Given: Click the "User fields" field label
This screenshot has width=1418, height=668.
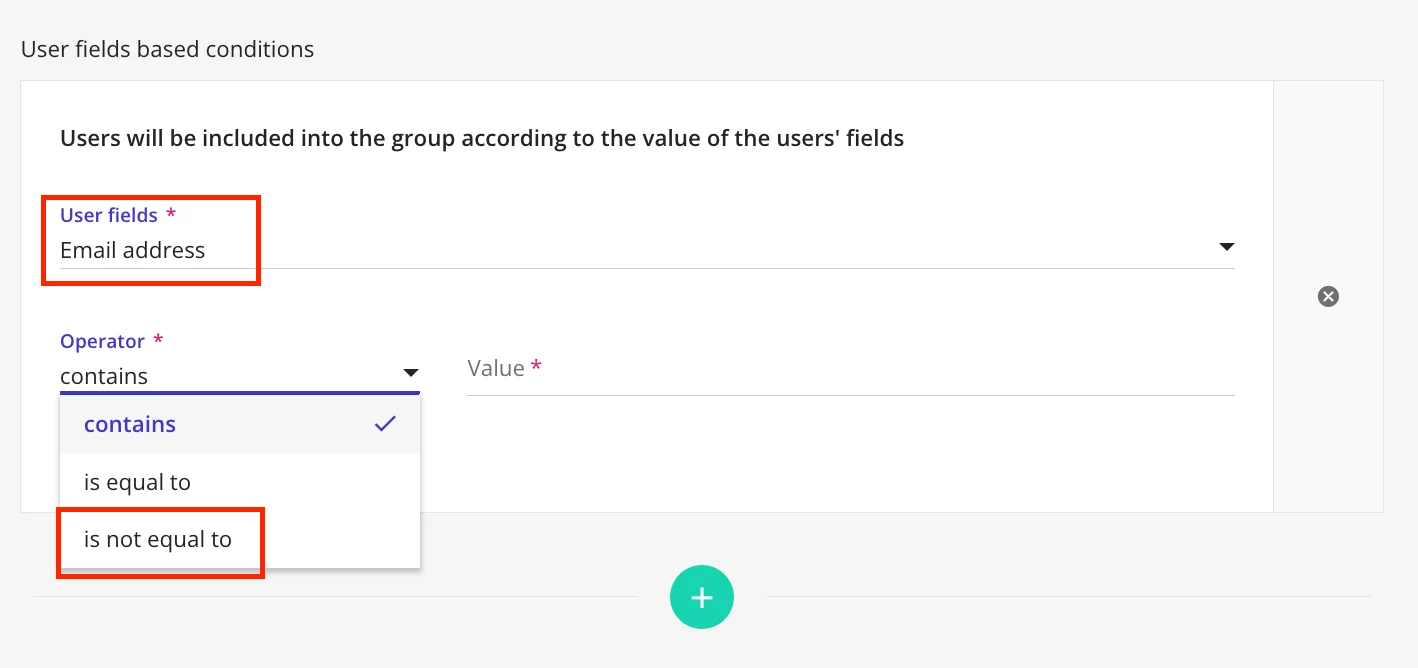Looking at the screenshot, I should [109, 215].
